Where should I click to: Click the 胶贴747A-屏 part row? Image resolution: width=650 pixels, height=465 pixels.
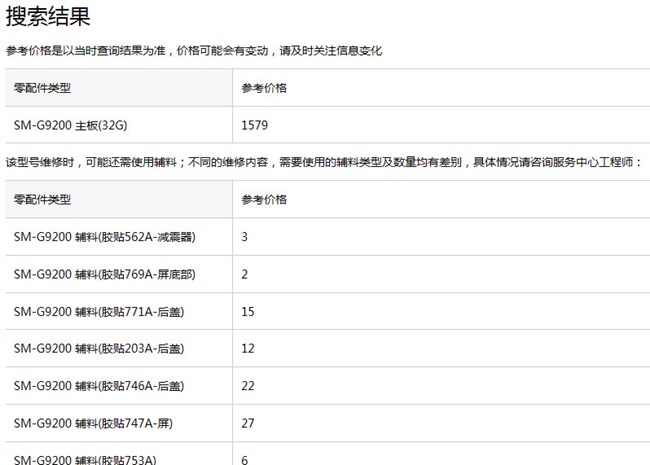pos(93,424)
